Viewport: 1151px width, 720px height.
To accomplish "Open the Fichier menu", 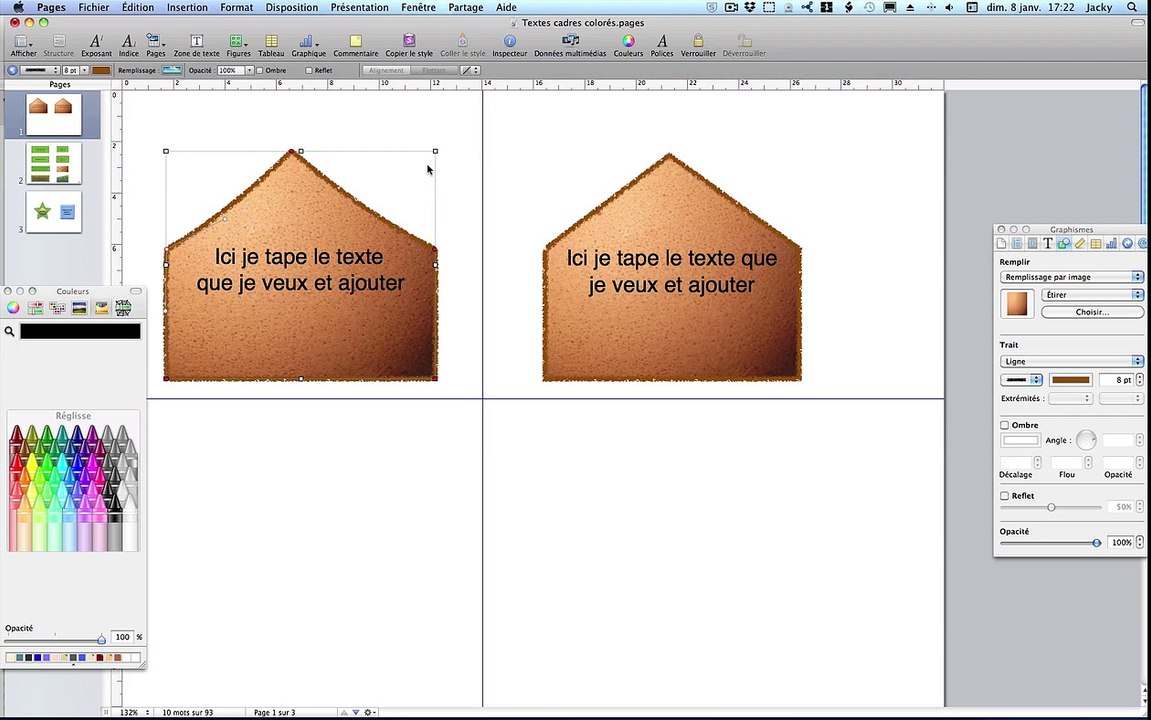I will pos(94,7).
